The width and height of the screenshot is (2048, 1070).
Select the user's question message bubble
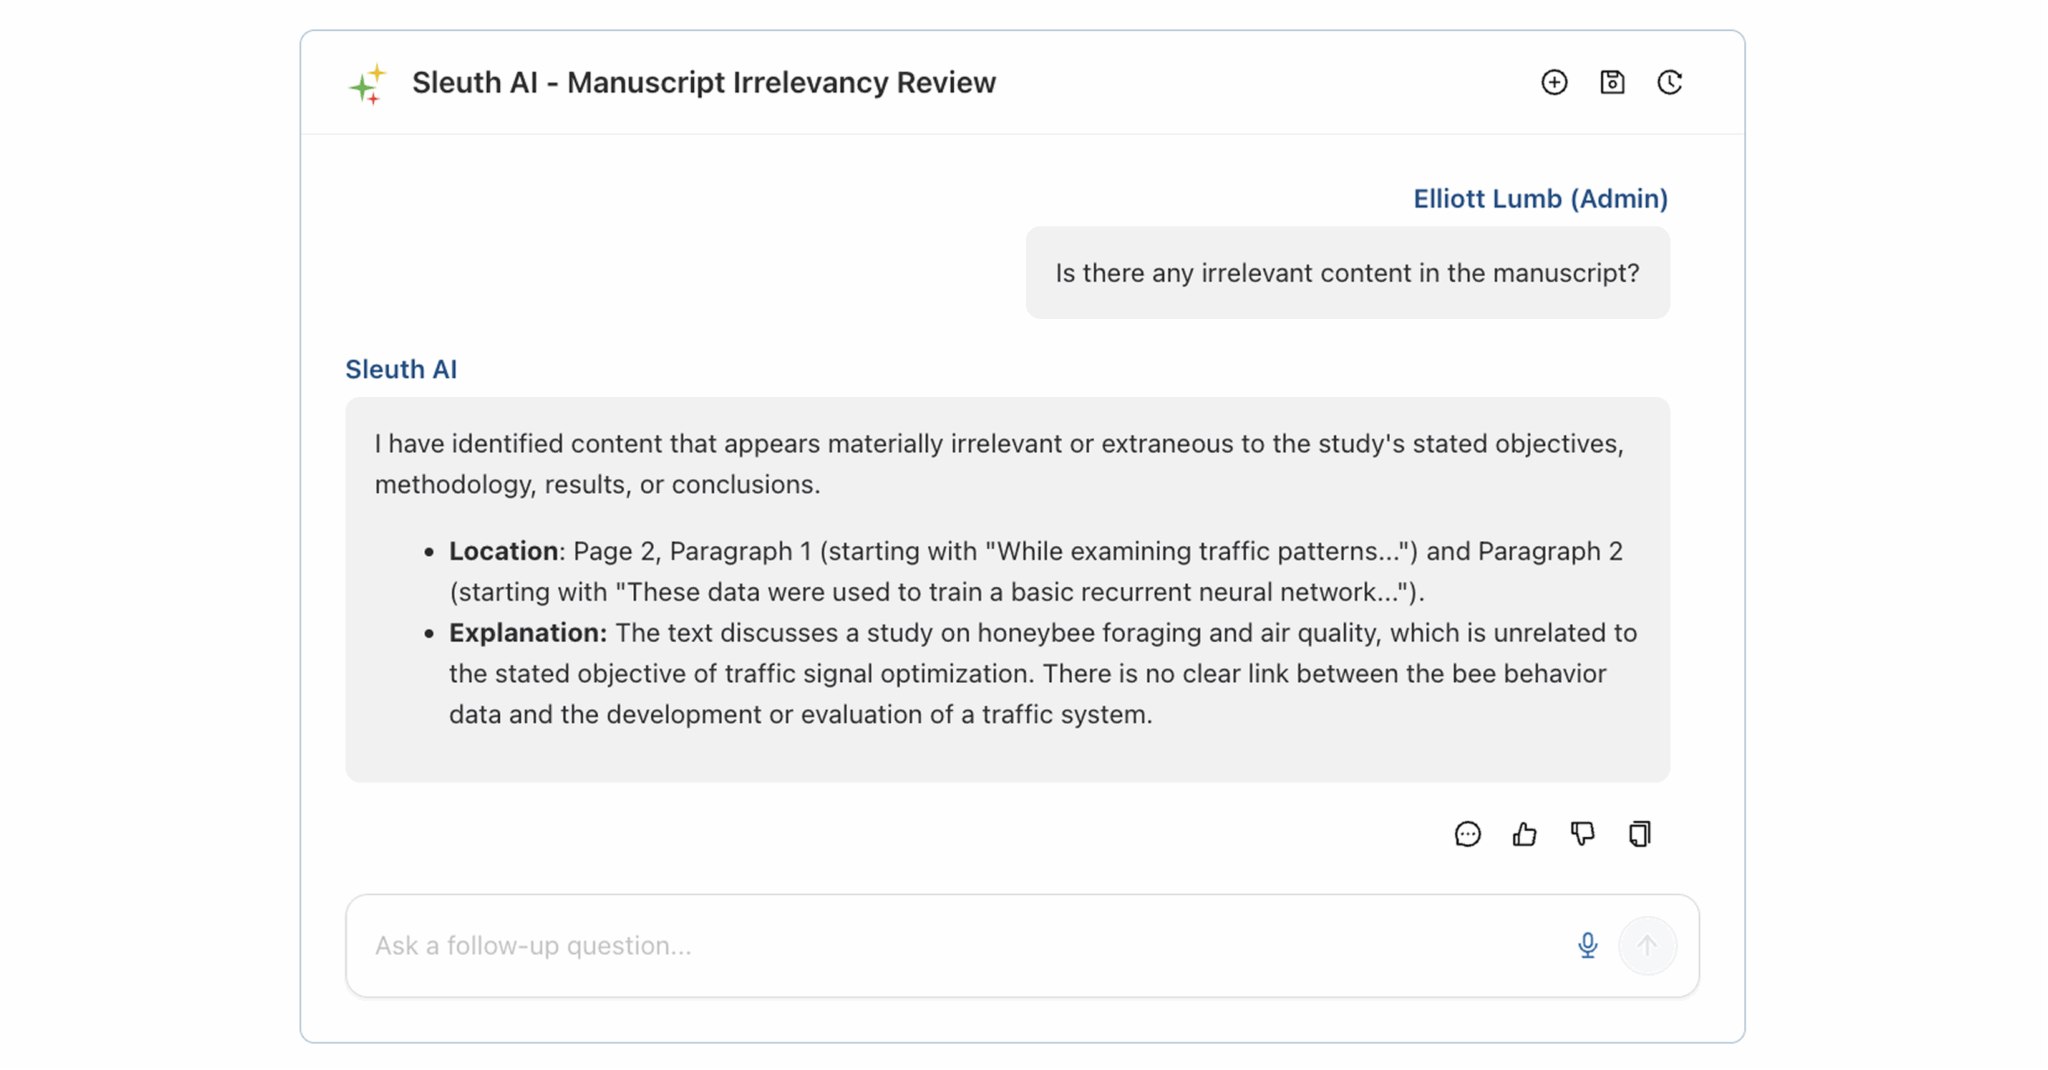pos(1347,273)
